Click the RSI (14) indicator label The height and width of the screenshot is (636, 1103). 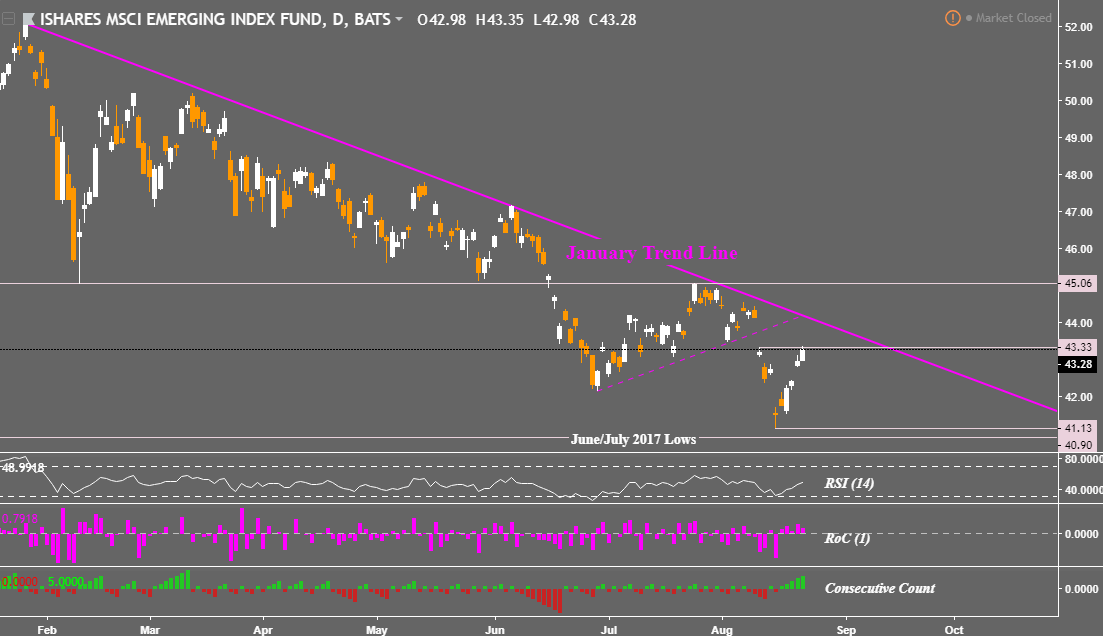[849, 483]
